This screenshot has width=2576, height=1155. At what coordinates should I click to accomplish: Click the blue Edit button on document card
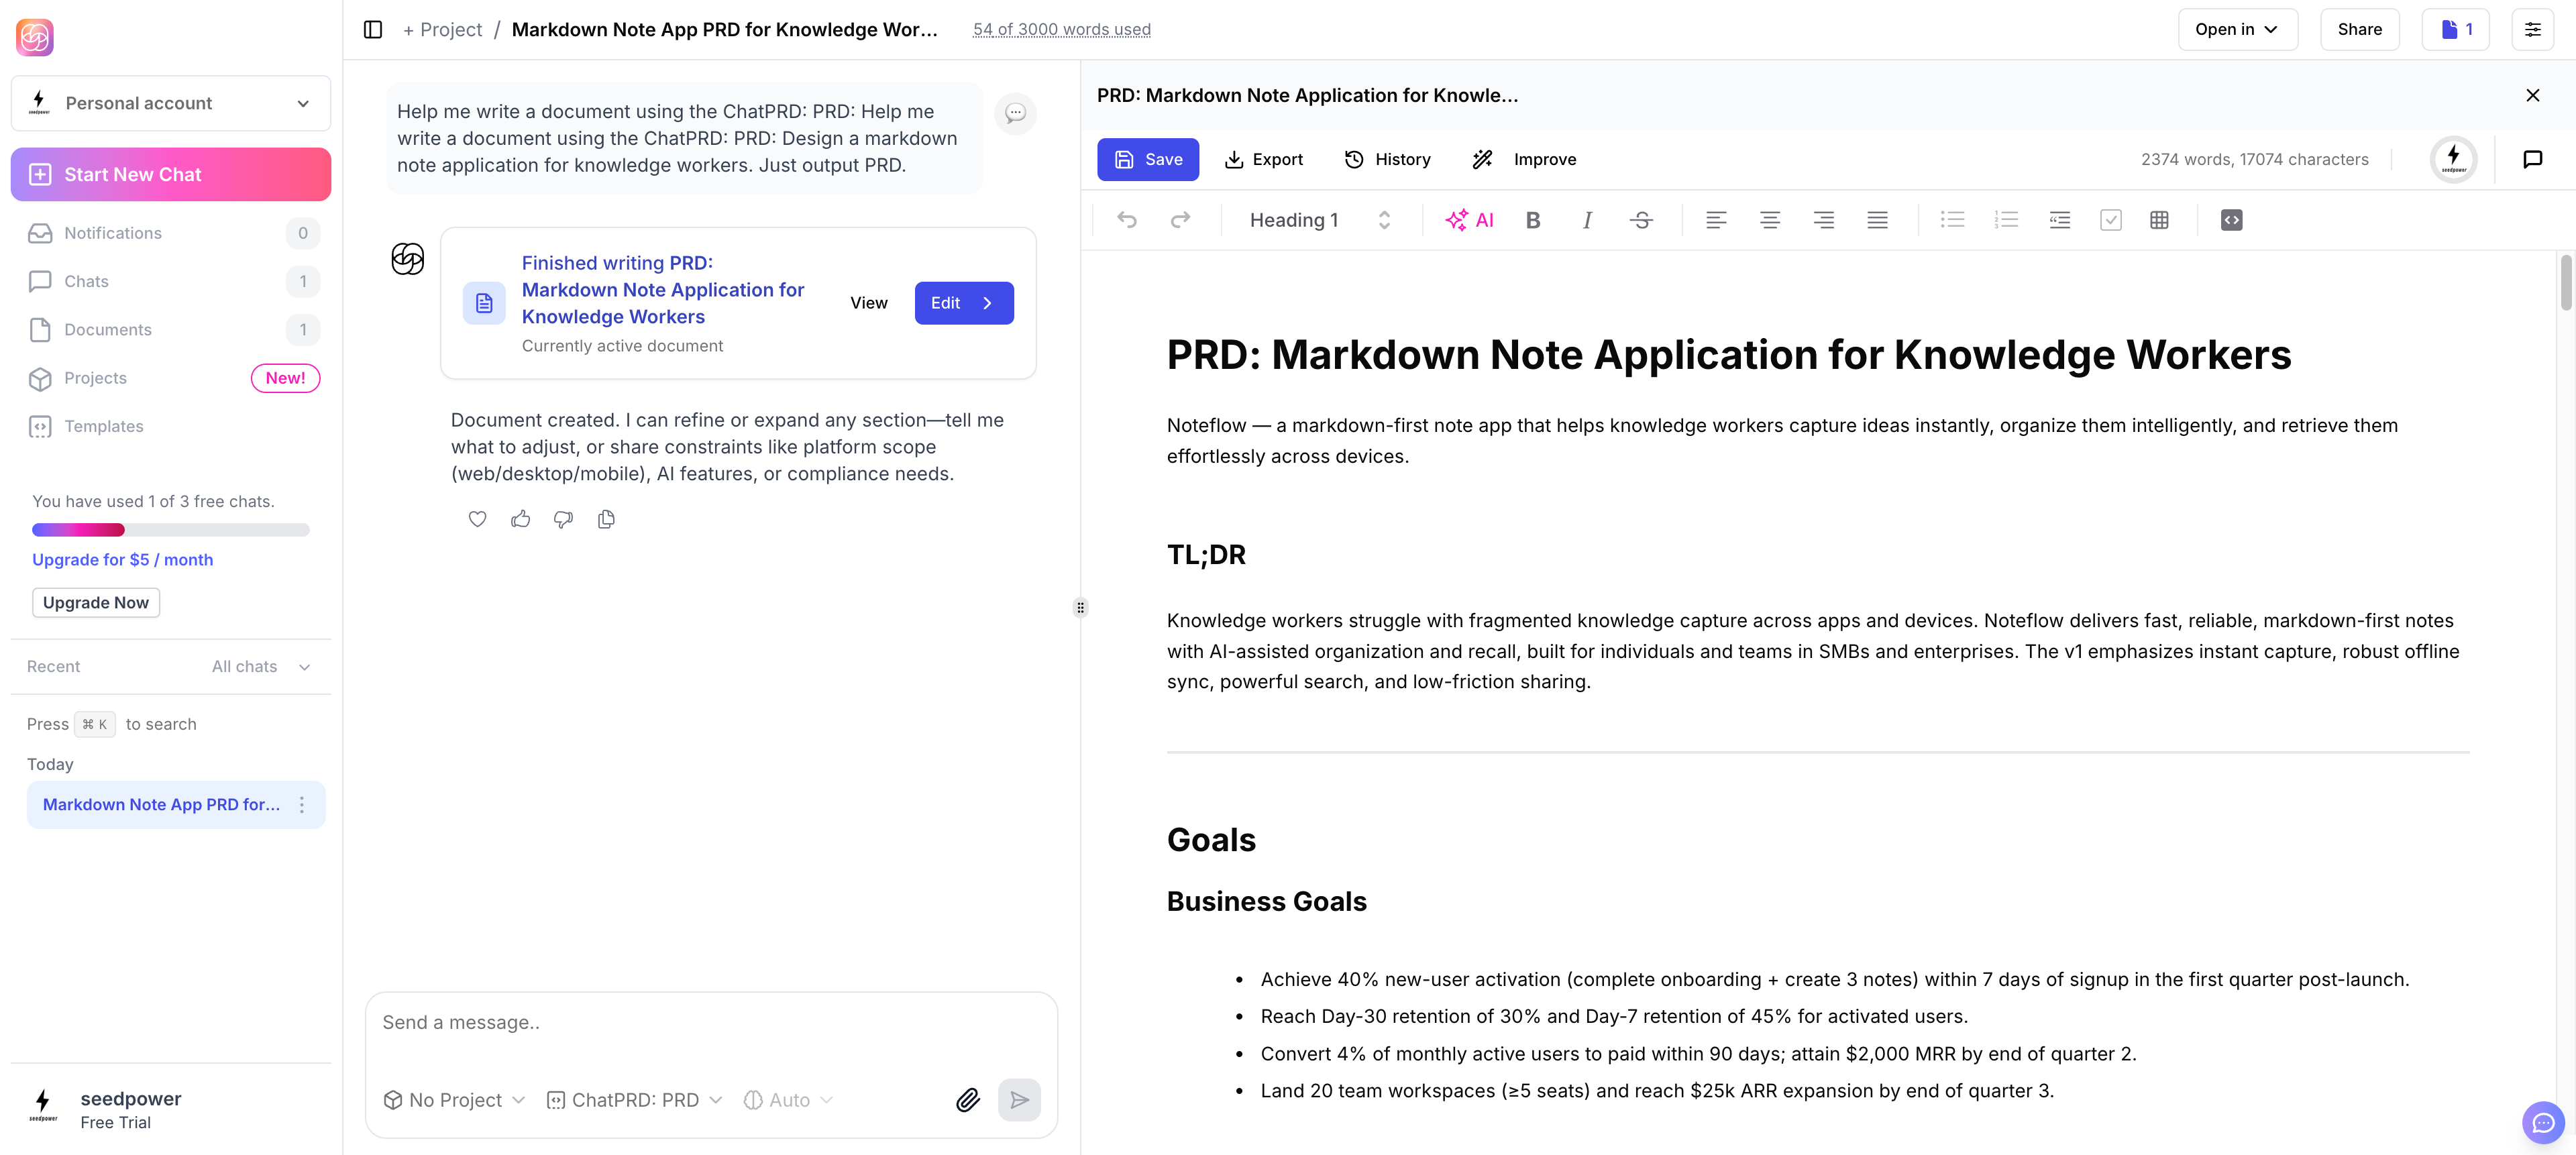pos(963,303)
